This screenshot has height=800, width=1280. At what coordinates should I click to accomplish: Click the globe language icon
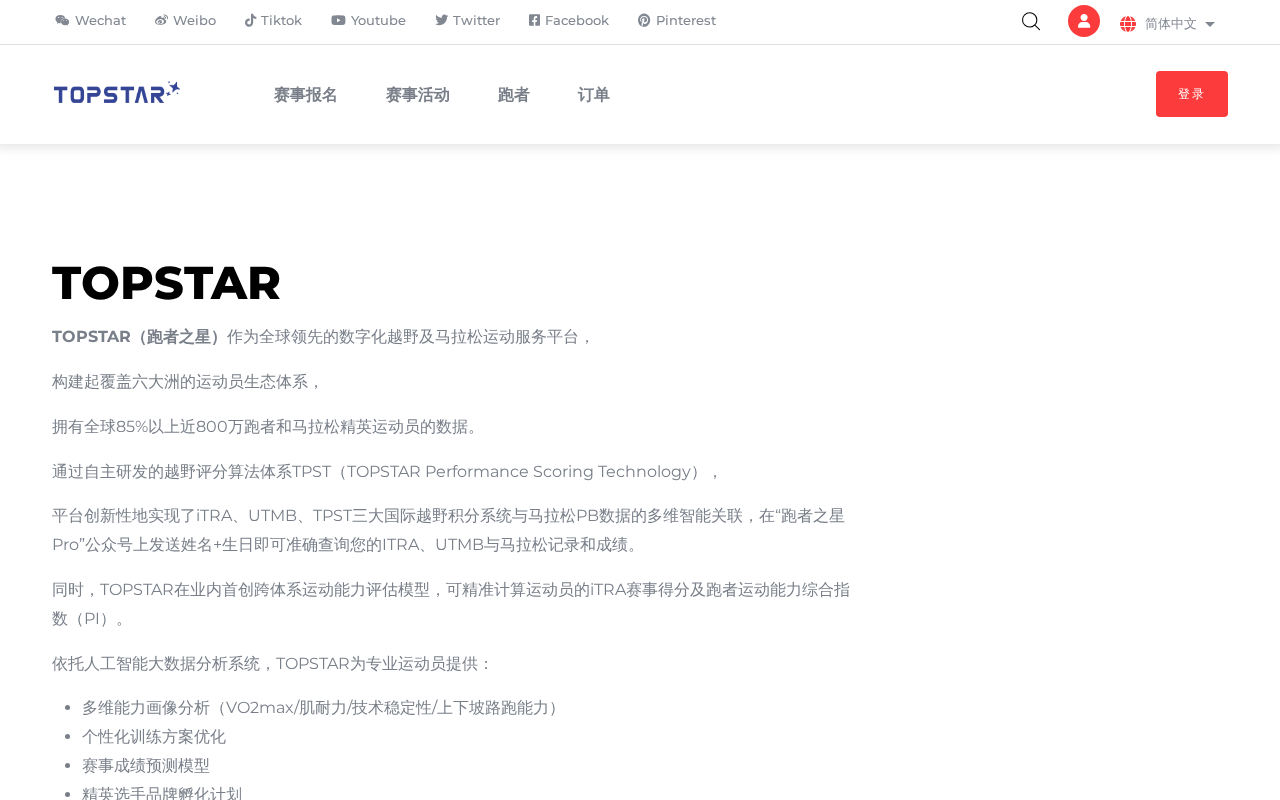pos(1128,24)
